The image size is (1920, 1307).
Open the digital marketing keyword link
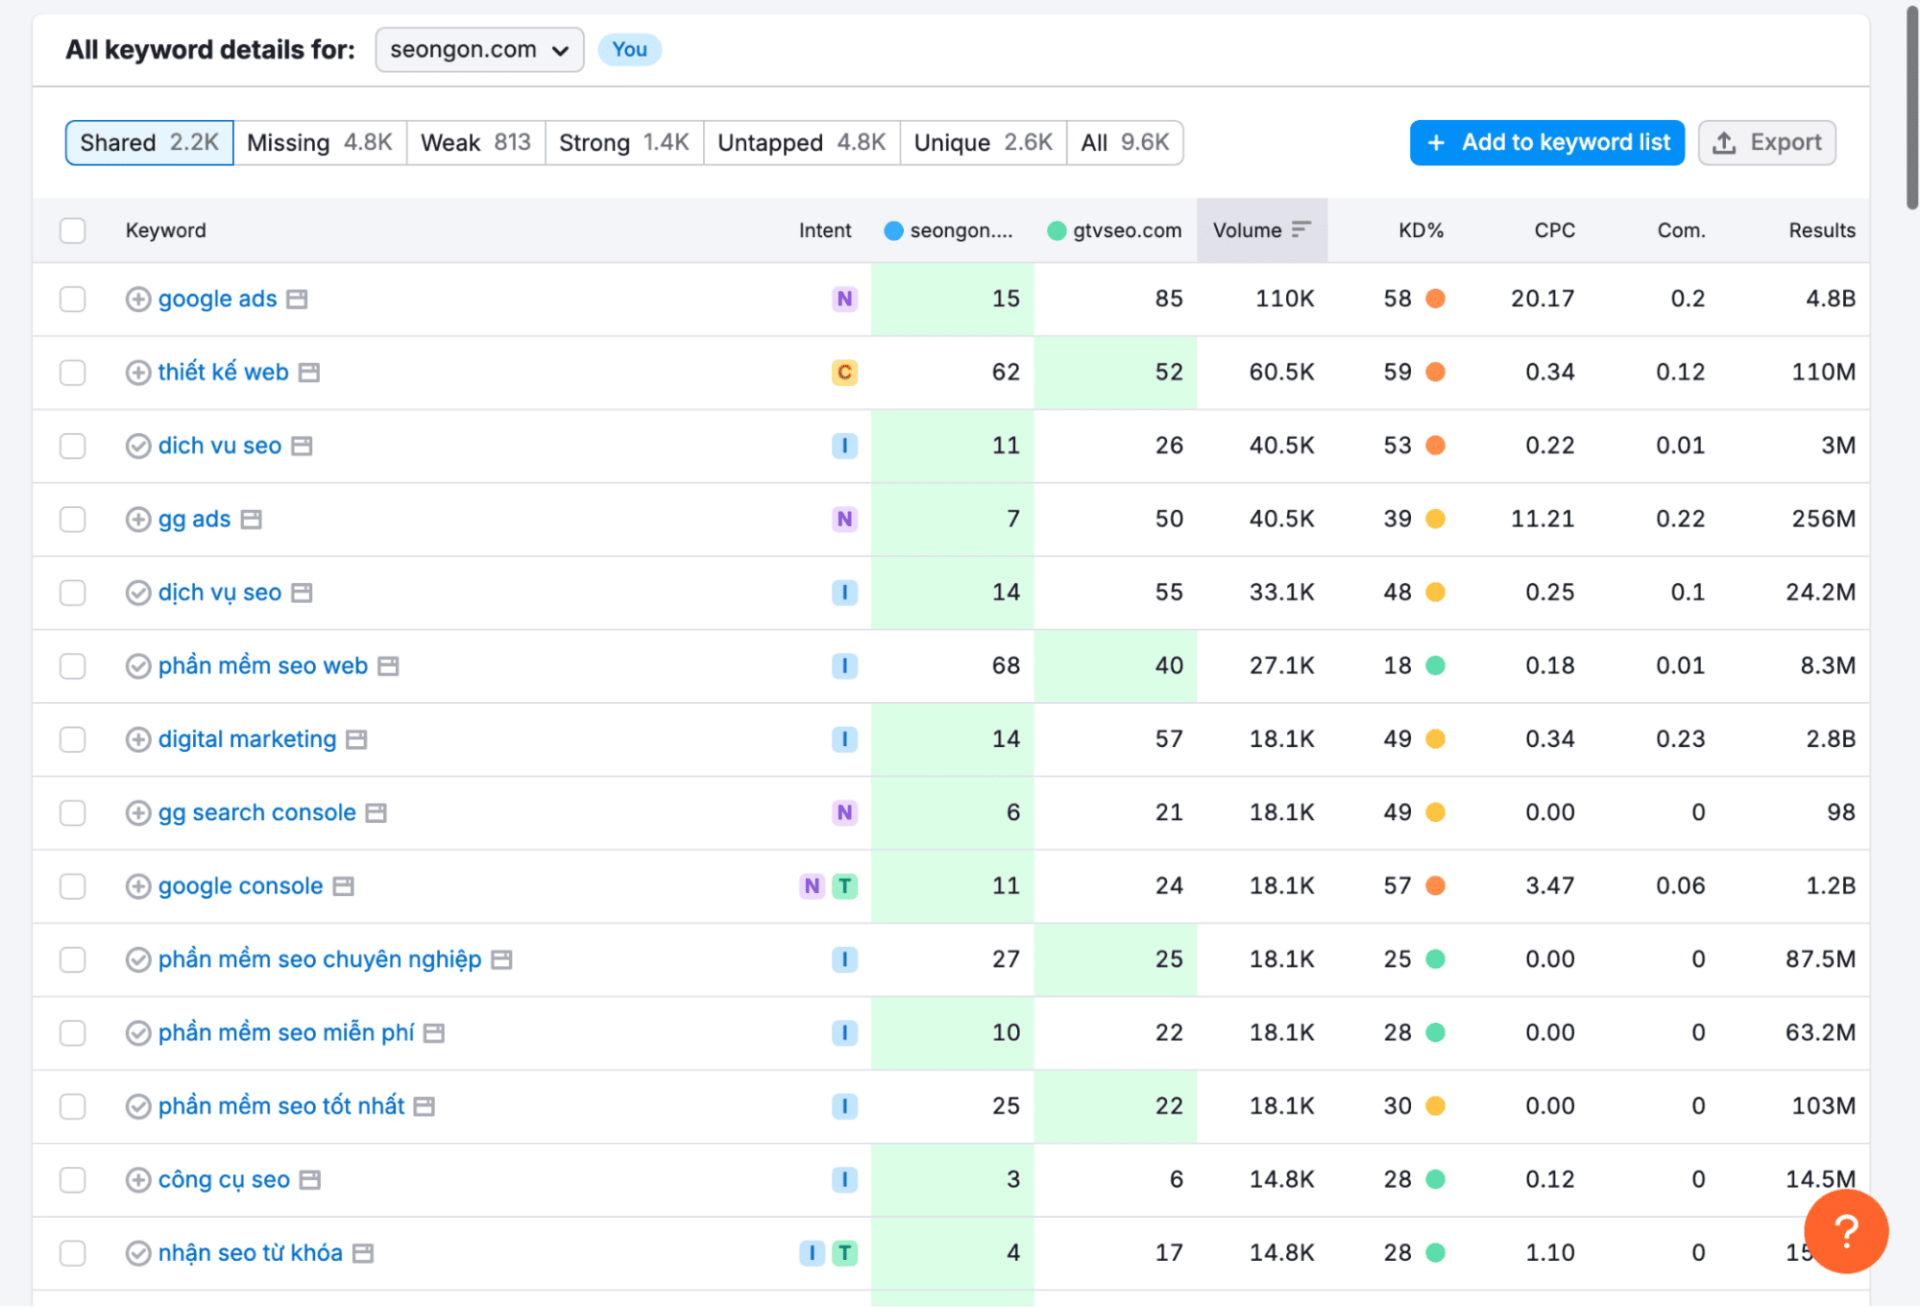click(x=247, y=739)
